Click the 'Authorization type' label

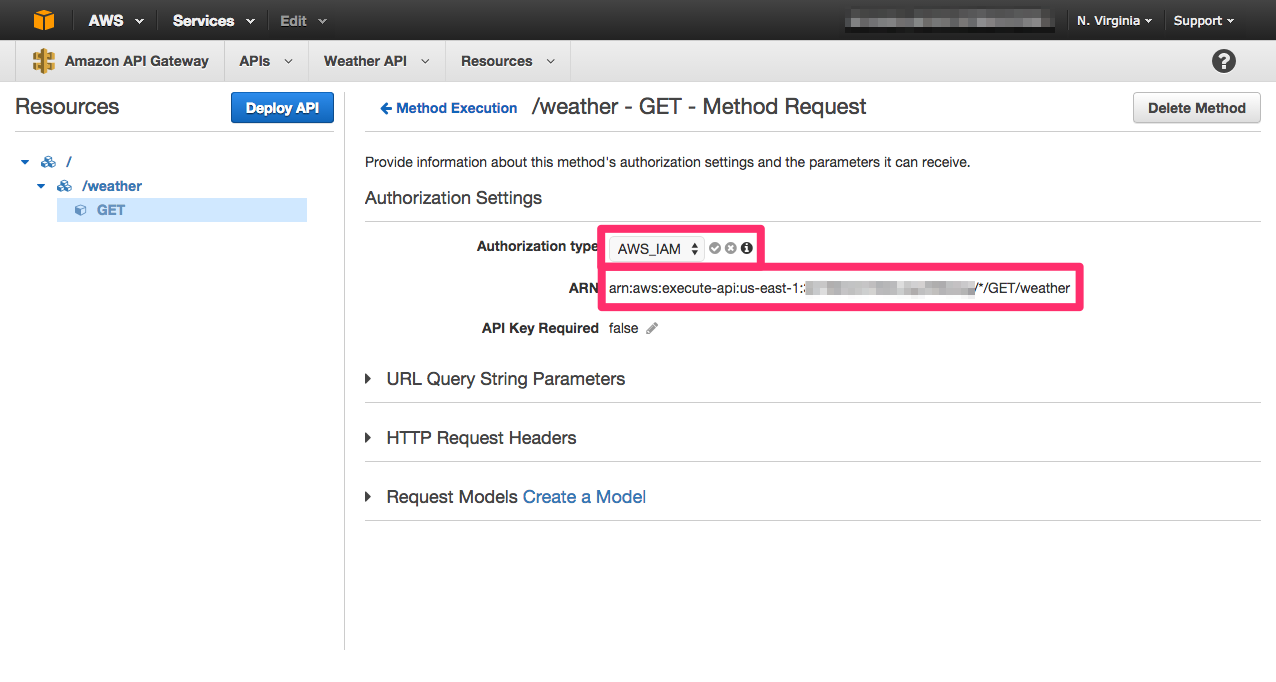click(x=538, y=246)
